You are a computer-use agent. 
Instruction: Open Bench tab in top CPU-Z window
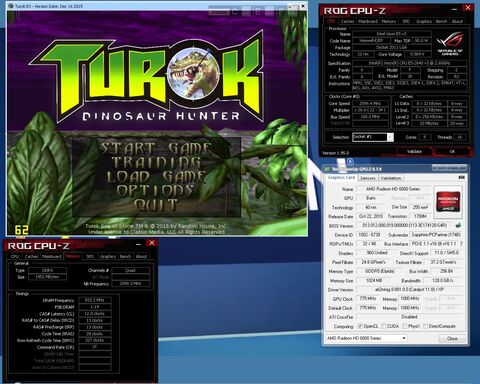pyautogui.click(x=441, y=21)
